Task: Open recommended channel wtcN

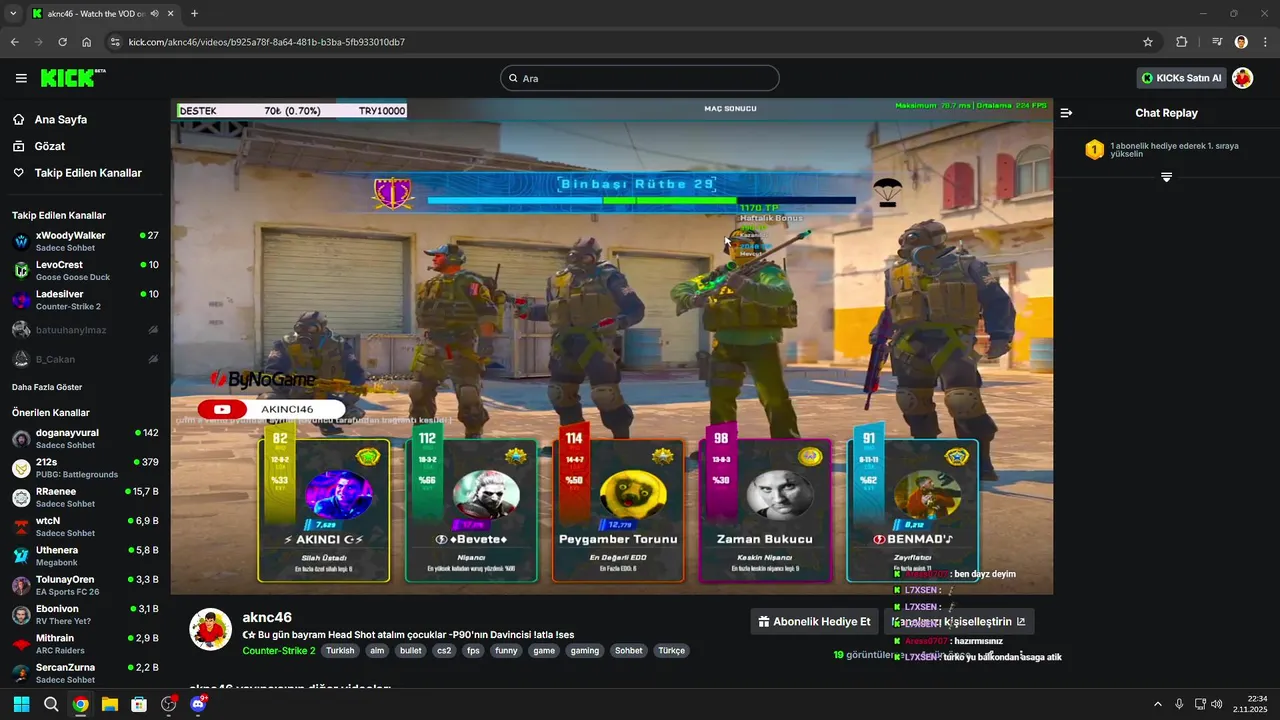Action: [85, 526]
